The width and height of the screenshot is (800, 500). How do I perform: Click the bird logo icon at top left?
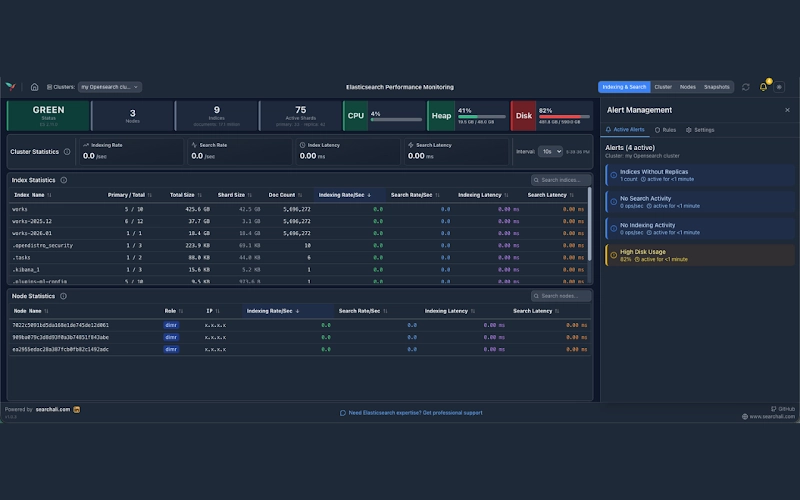point(10,87)
